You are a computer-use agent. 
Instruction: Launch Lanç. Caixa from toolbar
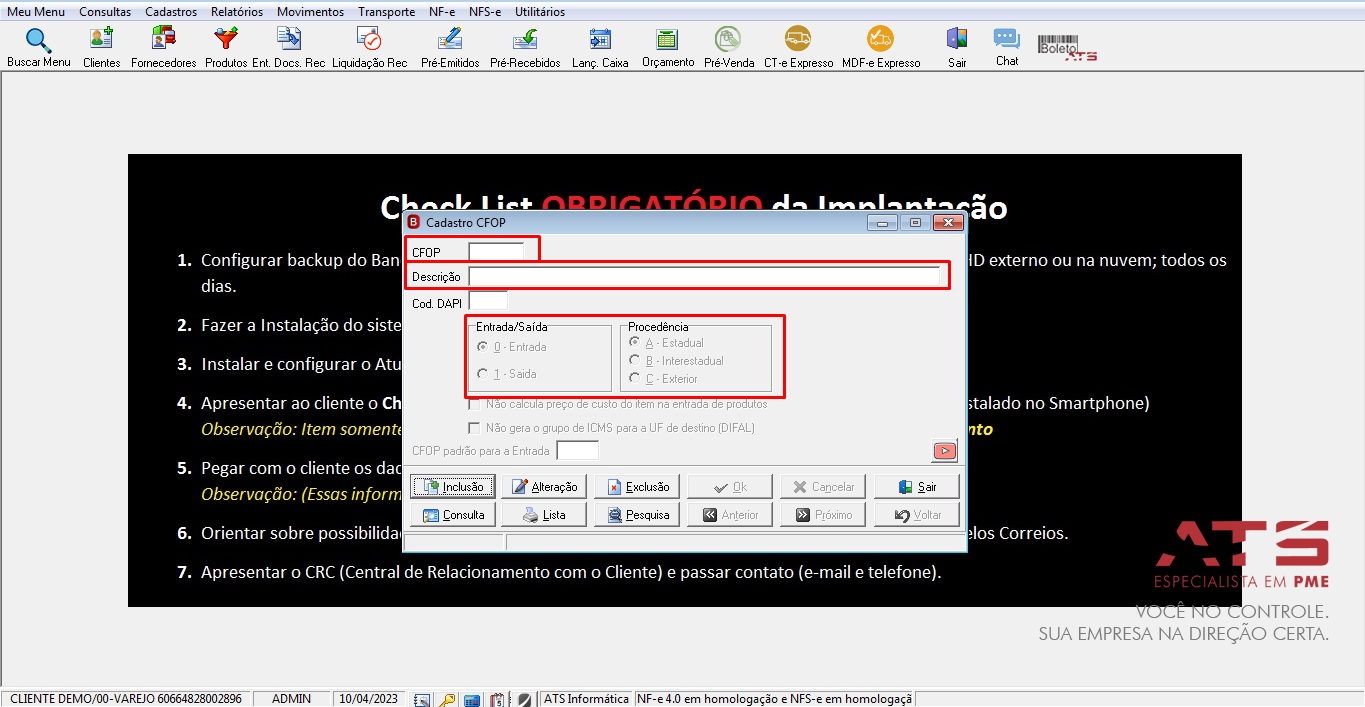[600, 47]
